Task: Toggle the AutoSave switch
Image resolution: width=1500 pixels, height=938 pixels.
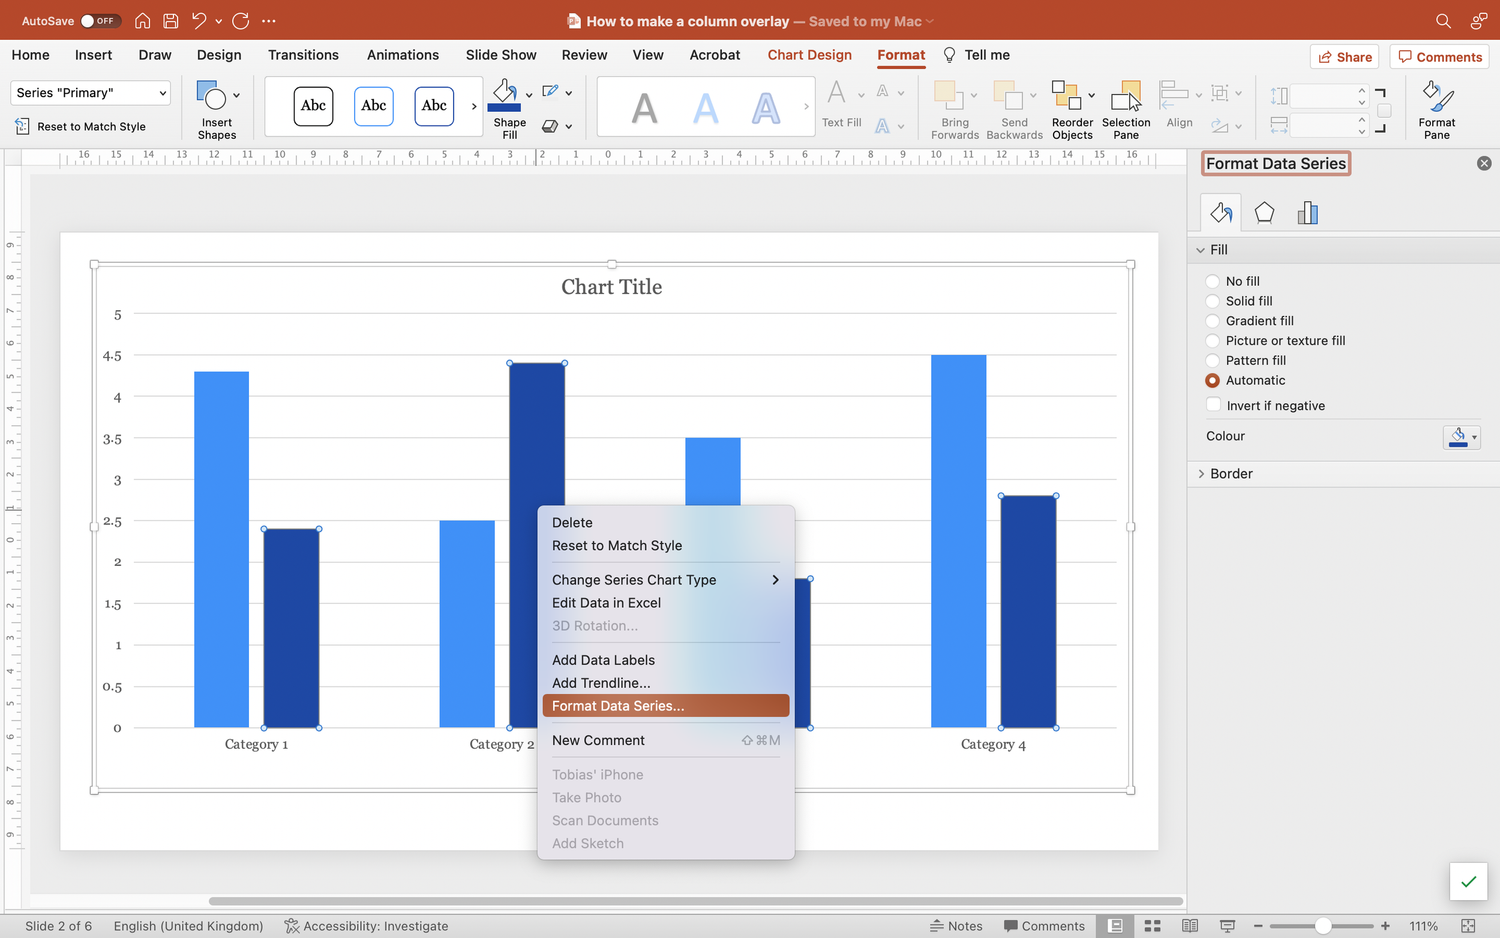Action: (100, 21)
